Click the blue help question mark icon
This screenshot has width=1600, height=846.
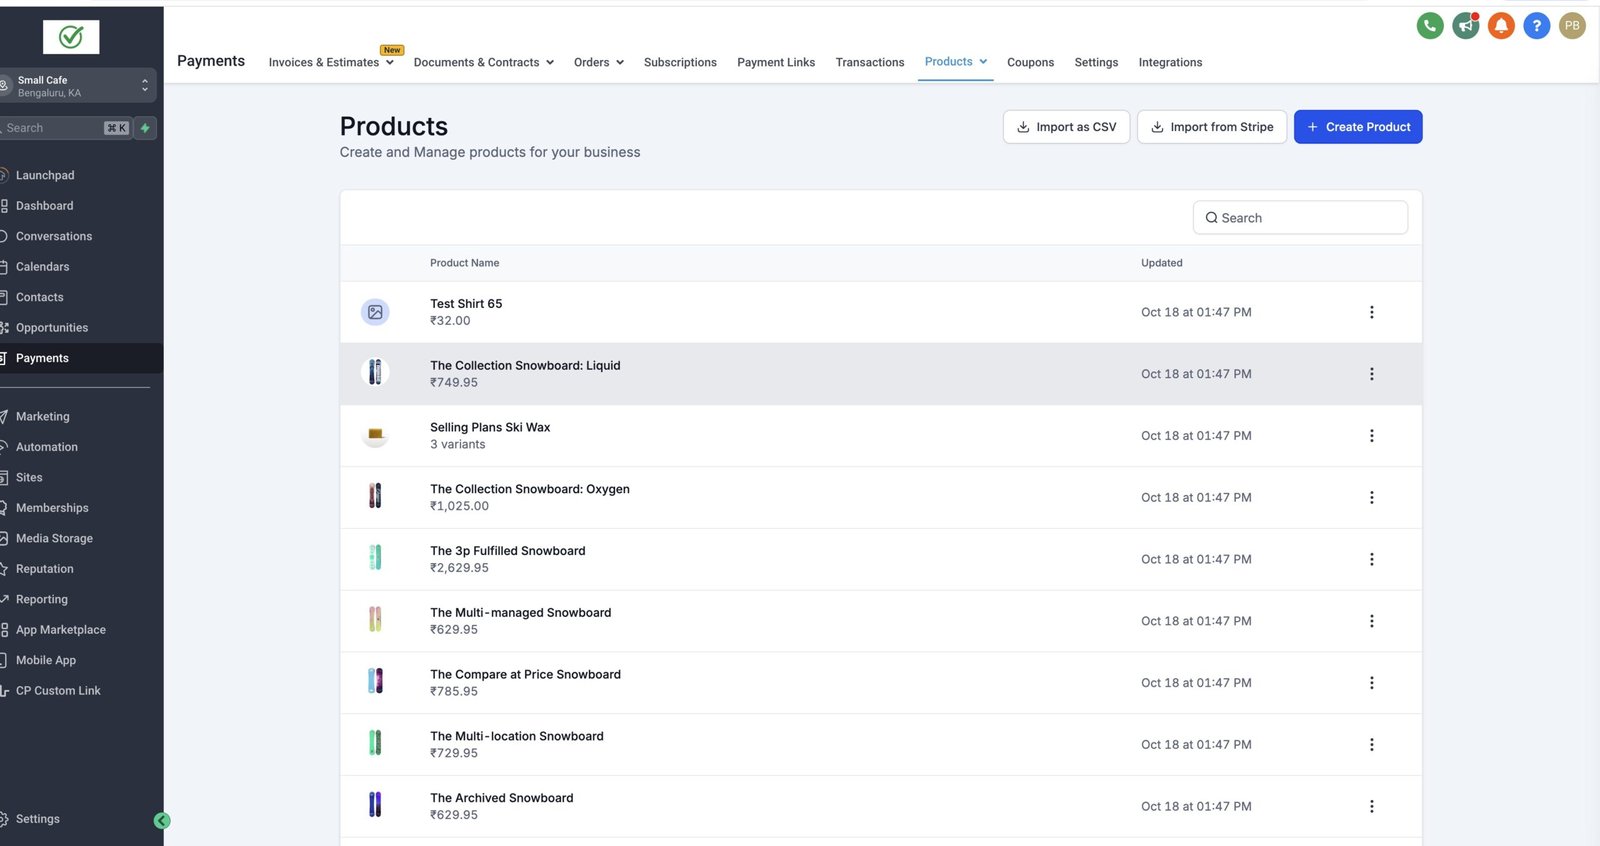pyautogui.click(x=1536, y=26)
